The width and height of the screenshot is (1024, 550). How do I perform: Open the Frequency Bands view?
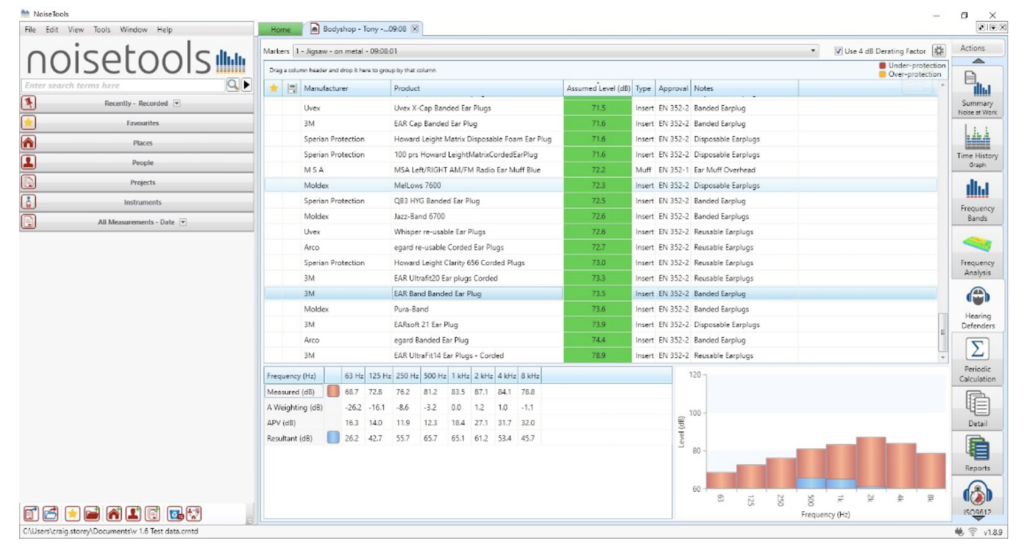[976, 199]
